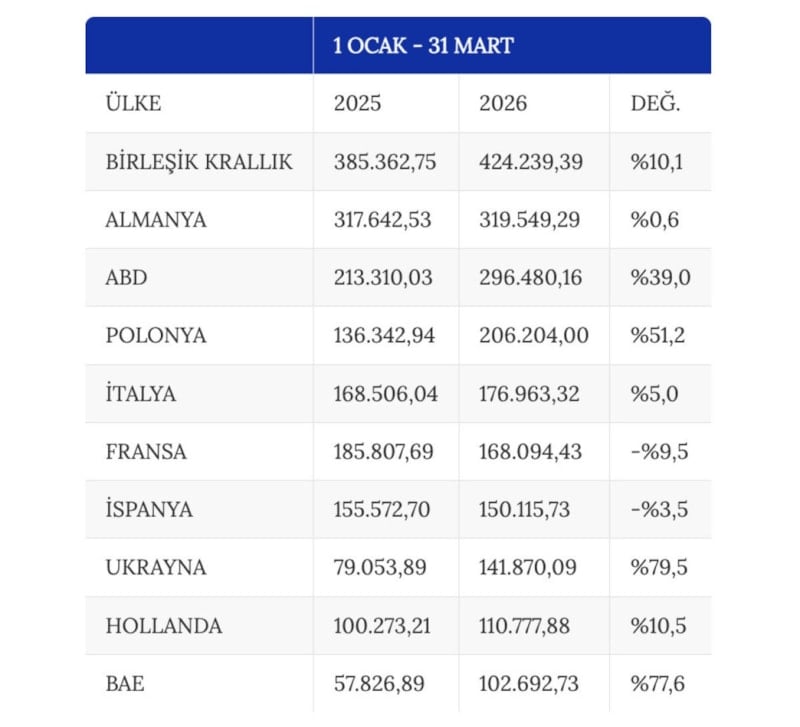Click the %77,6 change for BAE
800x727 pixels.
click(657, 684)
